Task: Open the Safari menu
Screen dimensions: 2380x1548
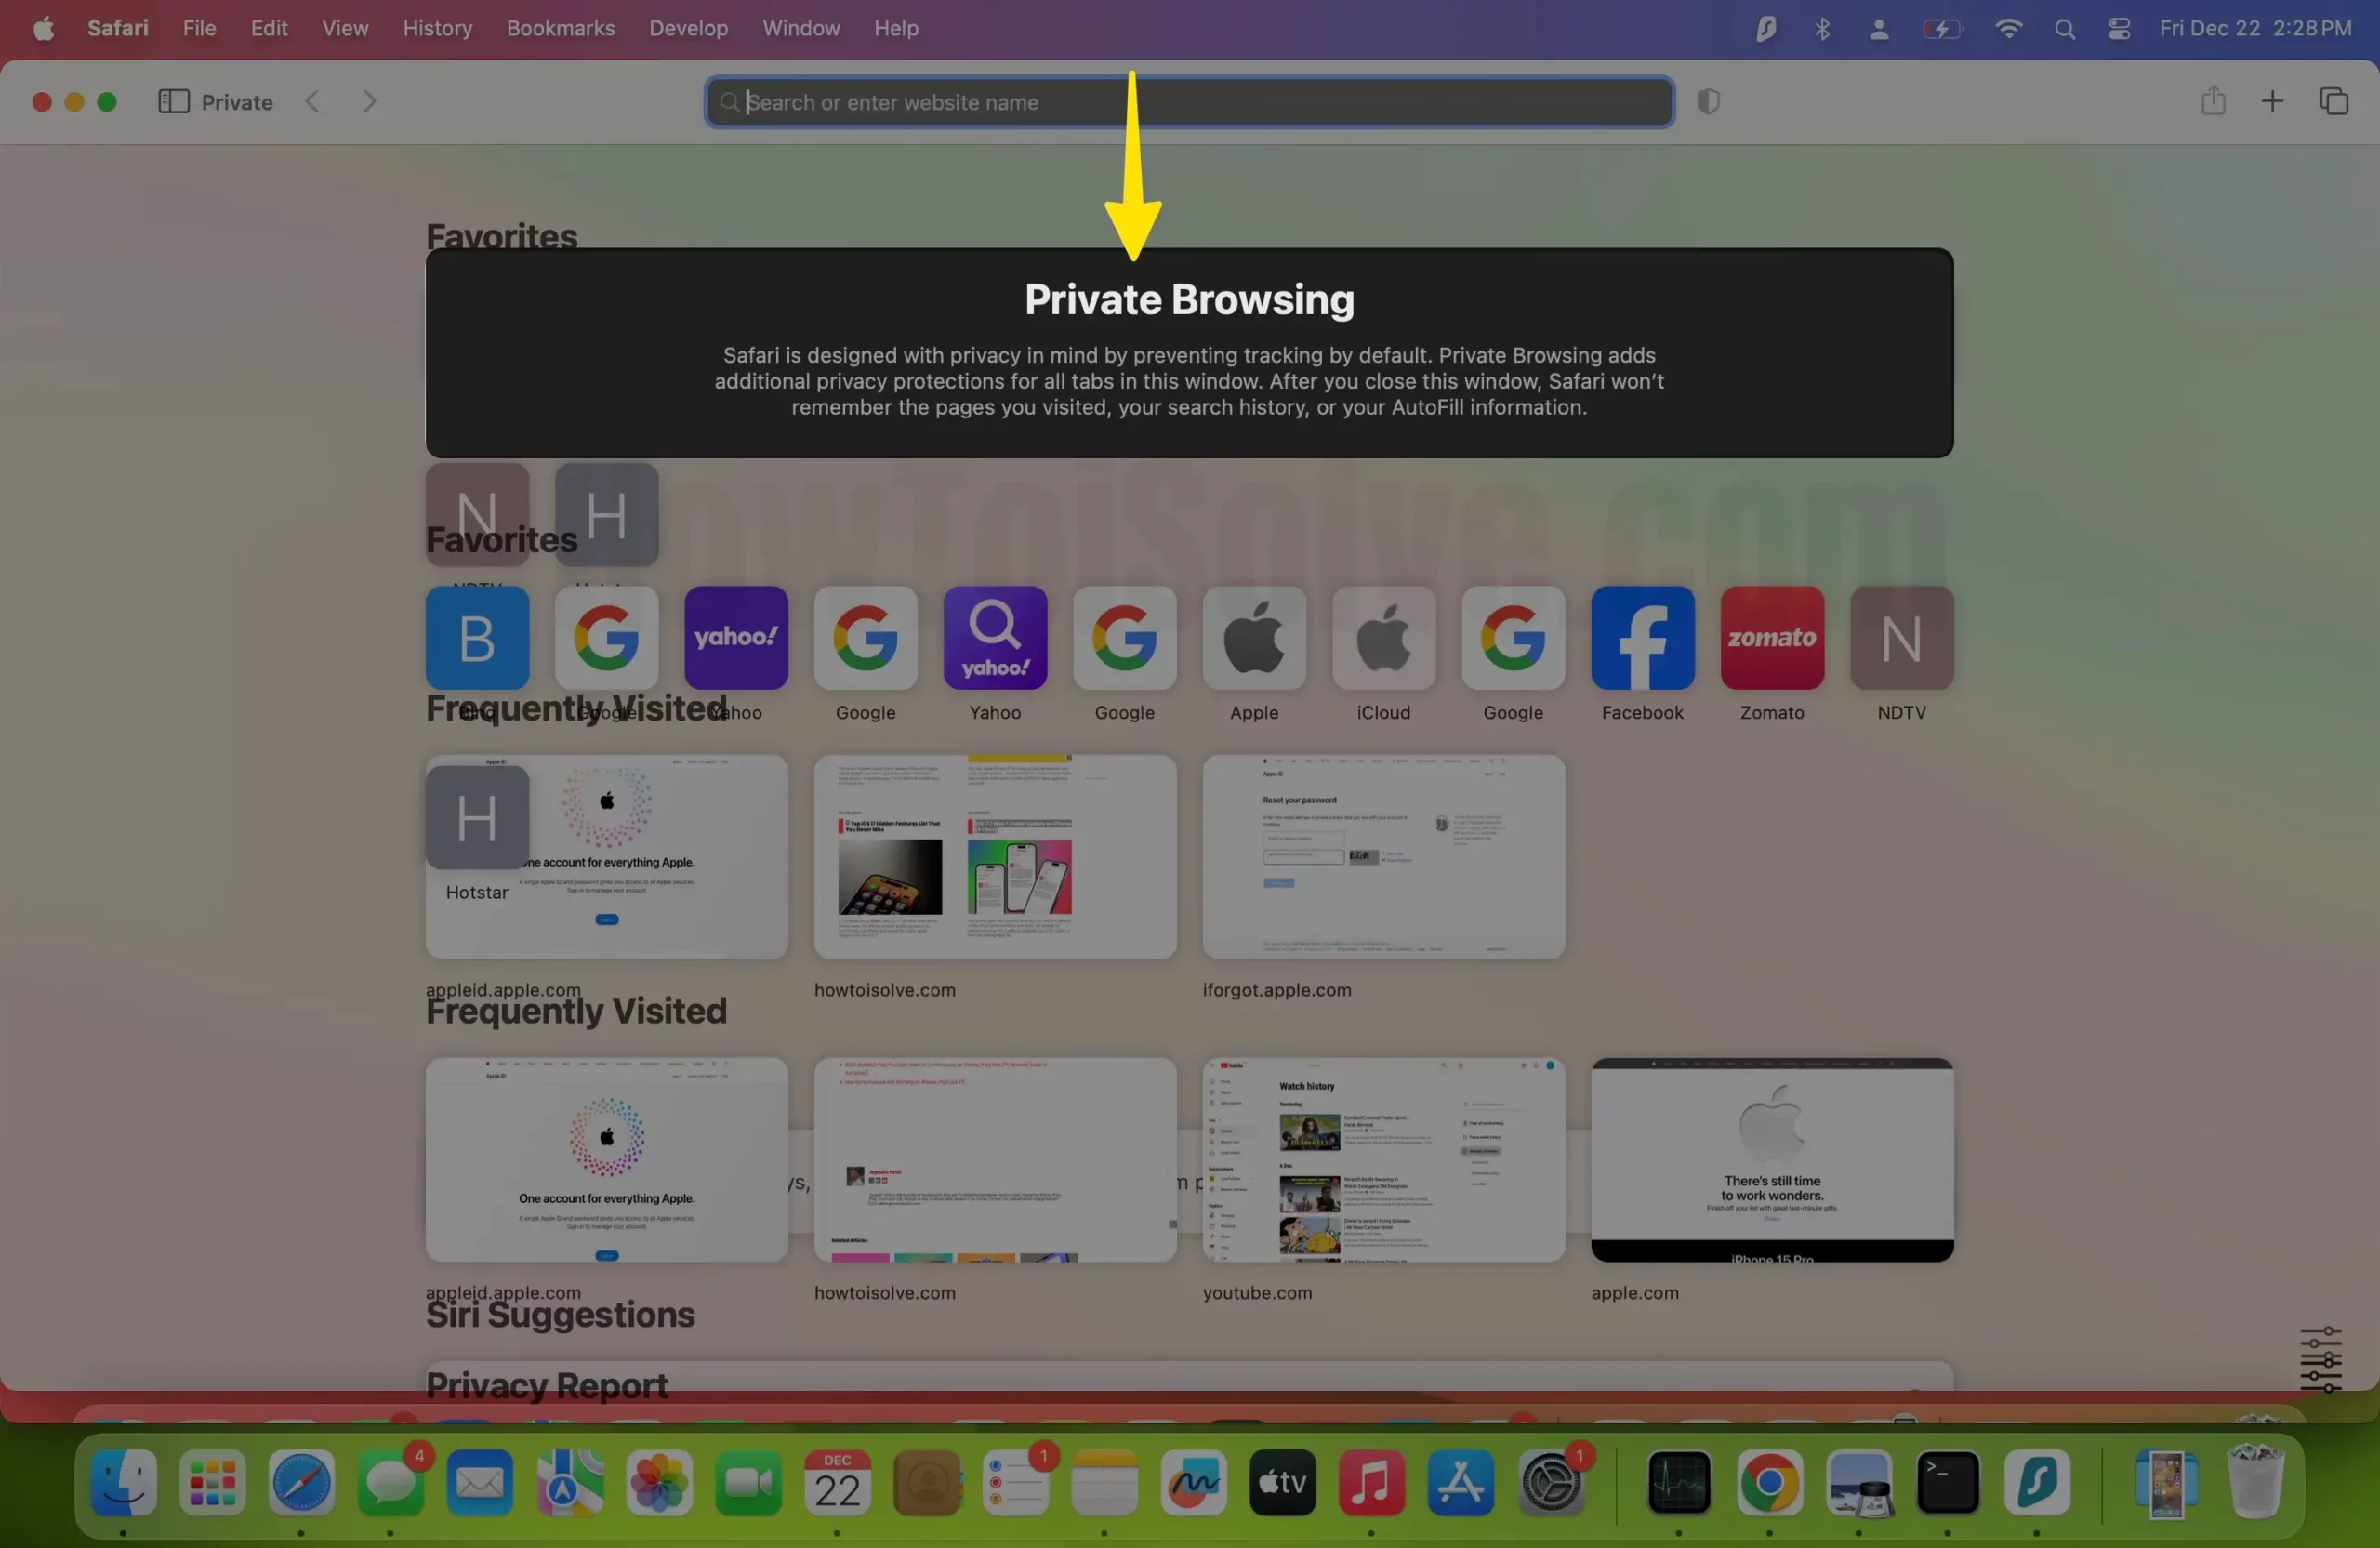Action: 118,28
